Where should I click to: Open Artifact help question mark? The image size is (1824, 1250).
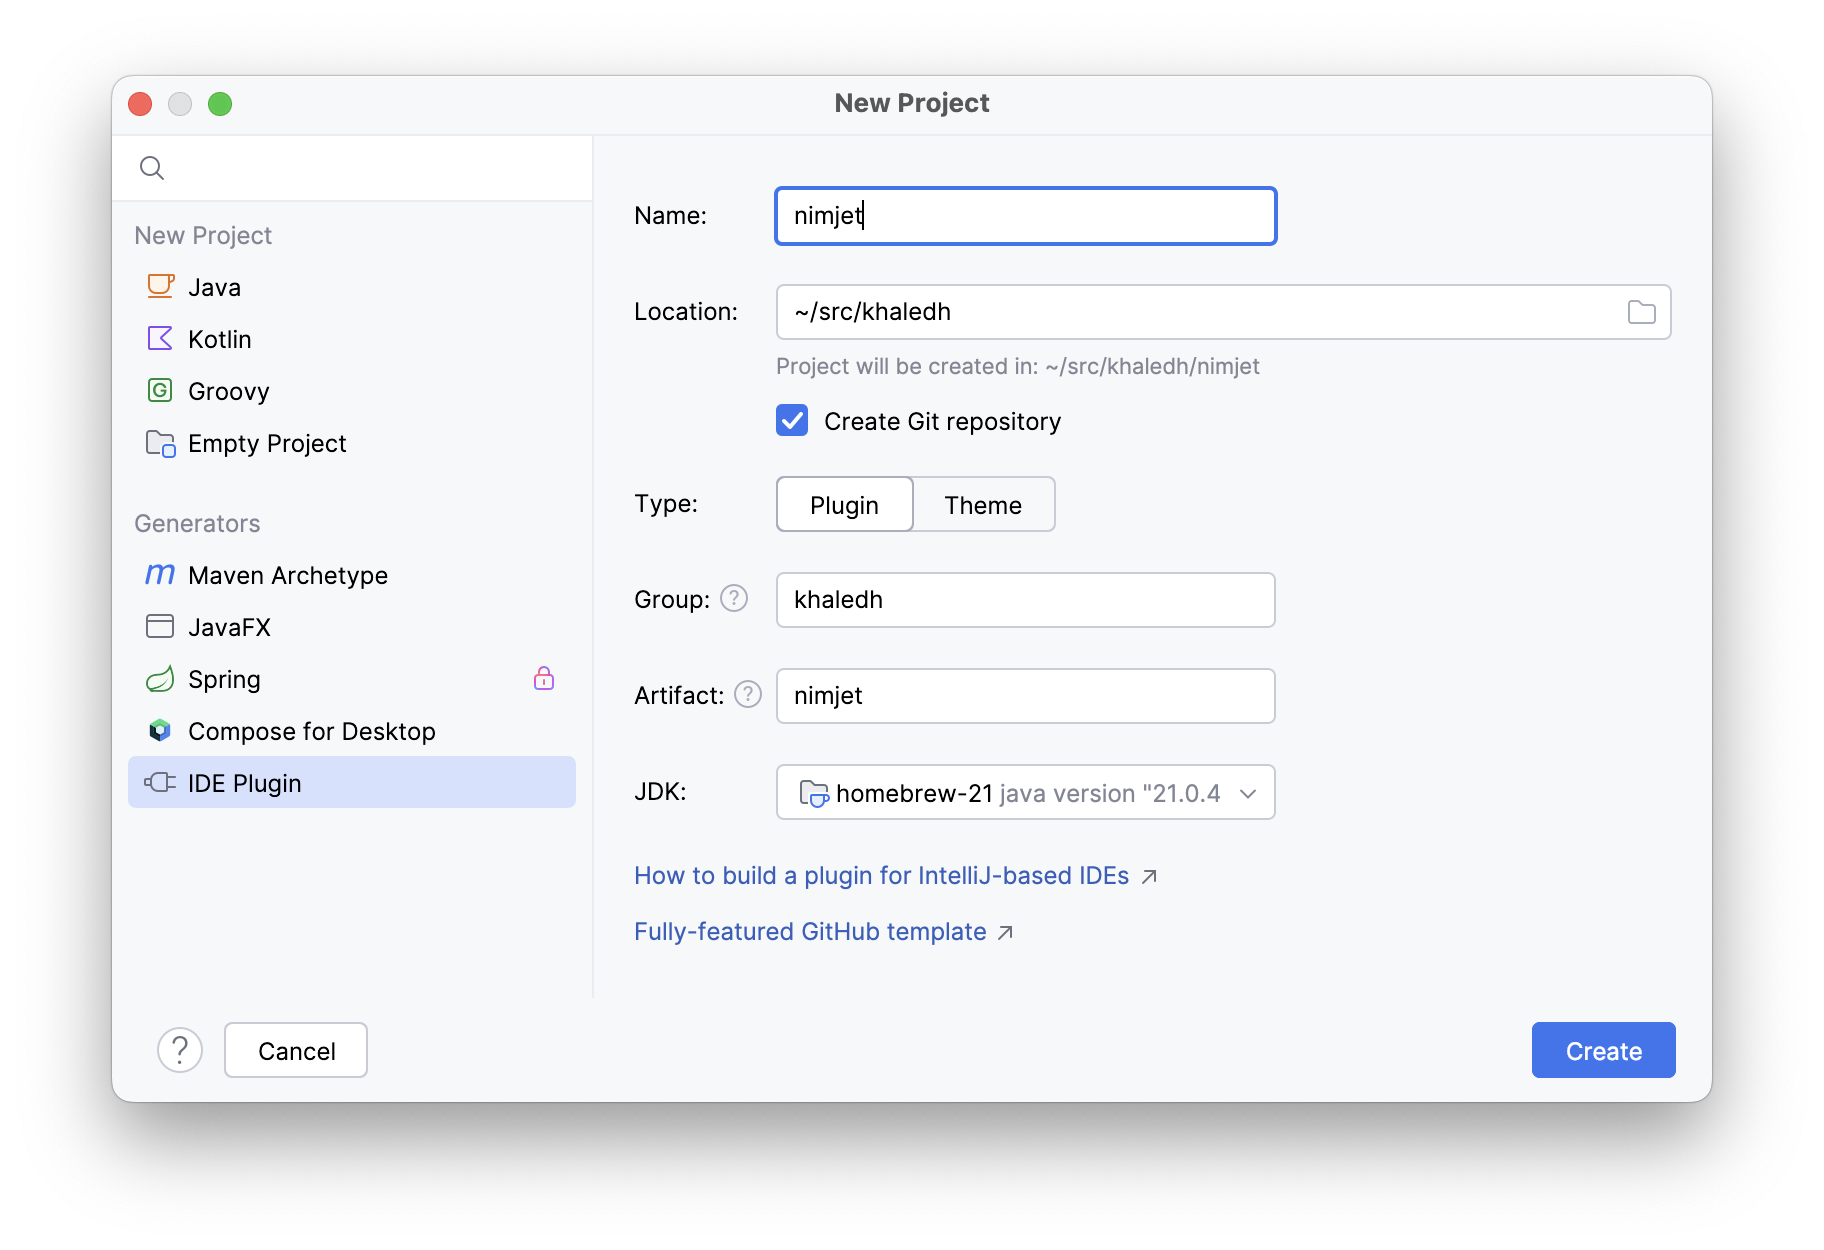(748, 694)
